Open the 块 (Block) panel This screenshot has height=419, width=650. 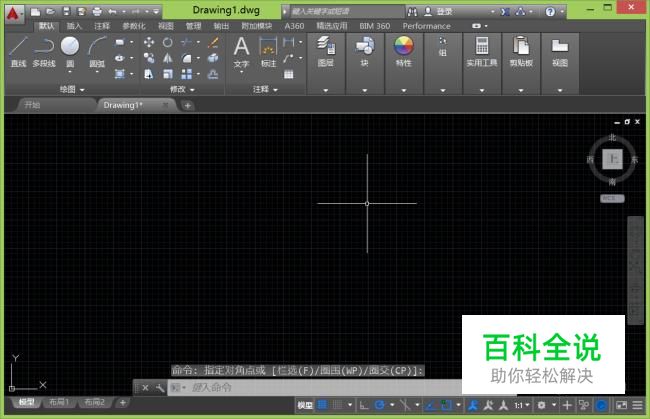pos(364,51)
